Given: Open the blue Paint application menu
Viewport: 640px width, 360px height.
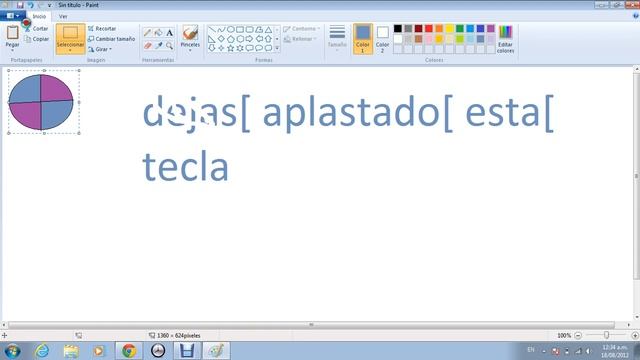Looking at the screenshot, I should click(13, 16).
